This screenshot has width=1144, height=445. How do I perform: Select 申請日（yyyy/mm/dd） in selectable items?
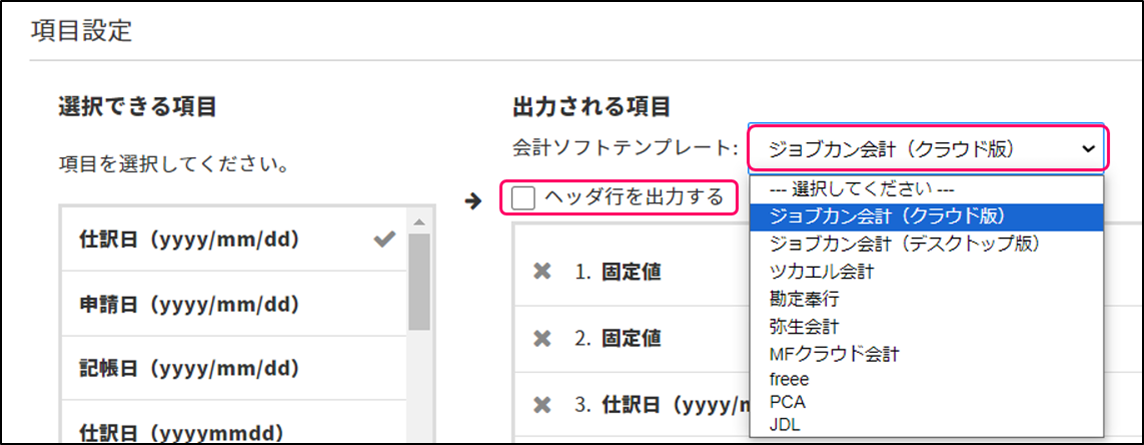coord(233,303)
